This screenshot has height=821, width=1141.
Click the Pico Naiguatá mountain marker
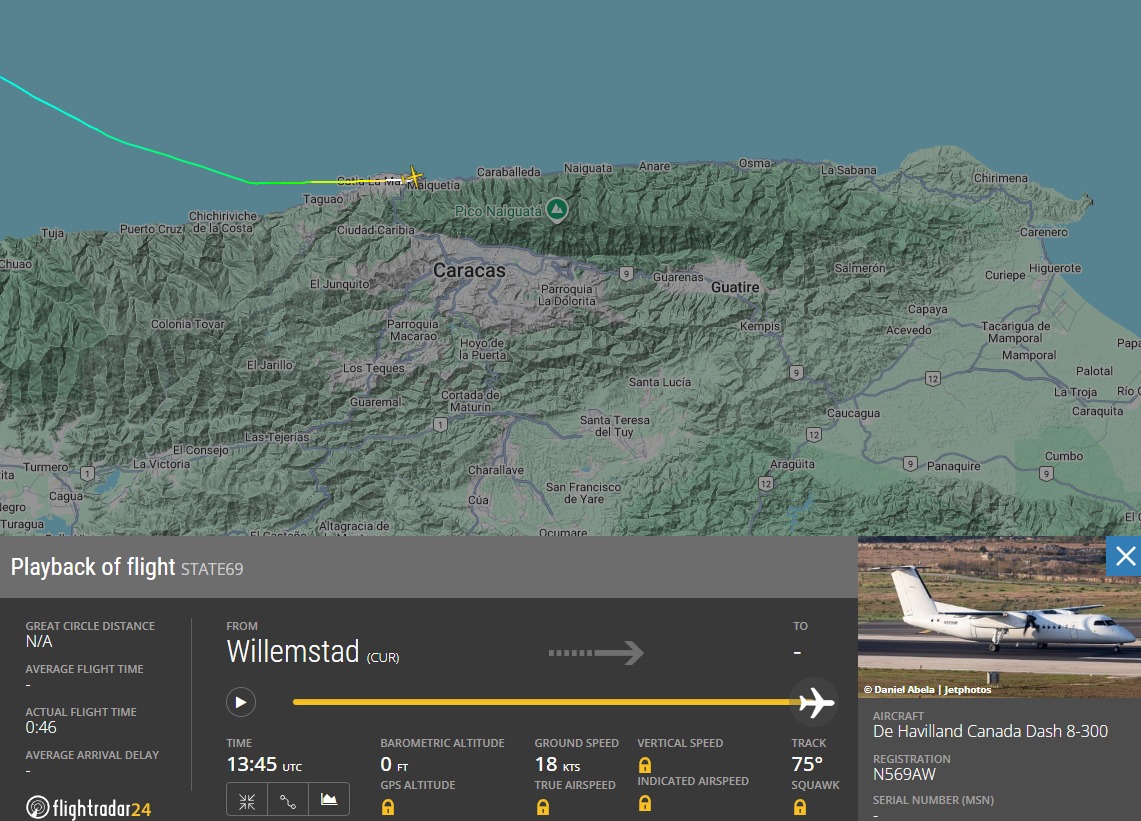coord(558,209)
